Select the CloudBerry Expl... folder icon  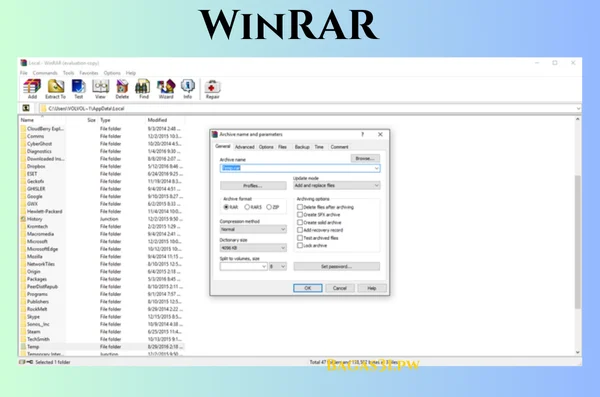click(23, 129)
